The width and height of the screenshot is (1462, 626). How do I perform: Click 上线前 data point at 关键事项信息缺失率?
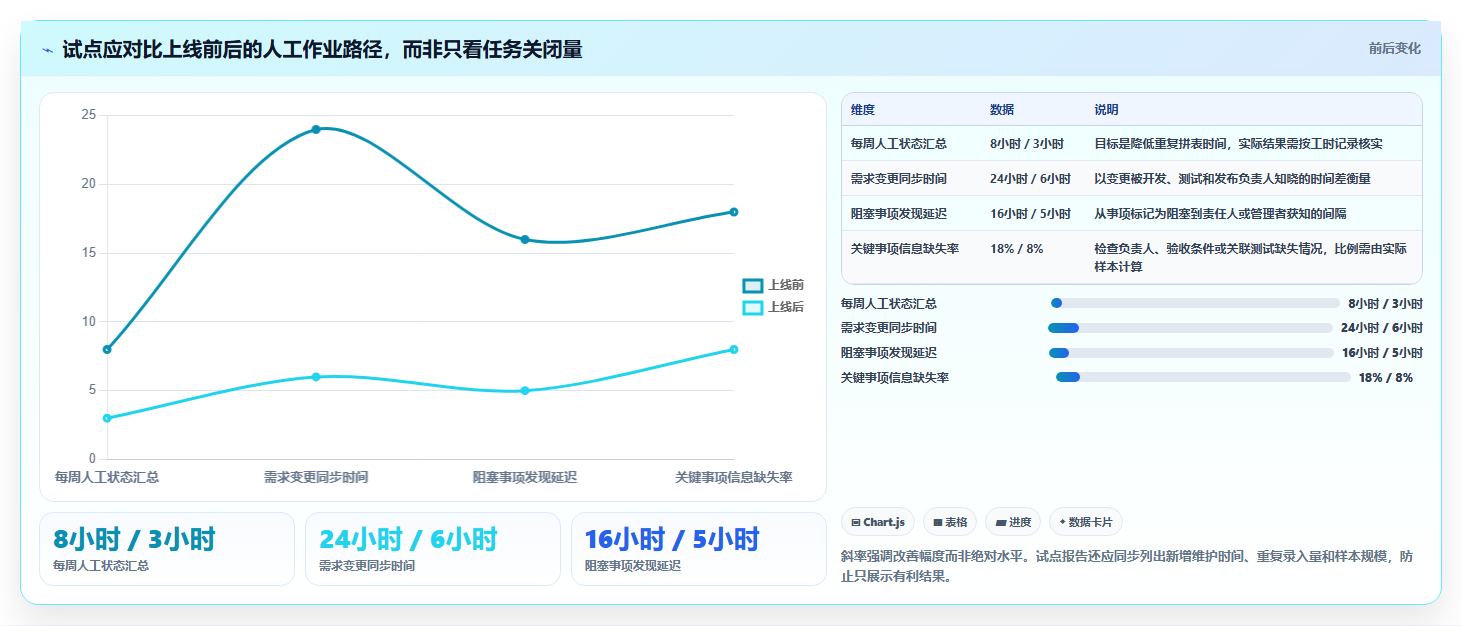coord(734,212)
